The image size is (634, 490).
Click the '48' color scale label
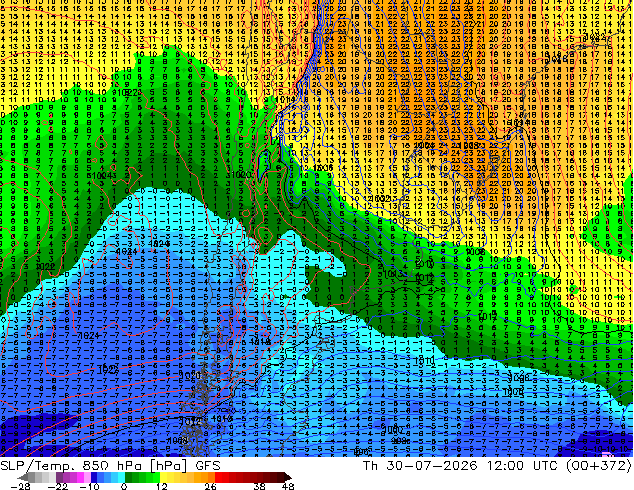click(x=288, y=486)
